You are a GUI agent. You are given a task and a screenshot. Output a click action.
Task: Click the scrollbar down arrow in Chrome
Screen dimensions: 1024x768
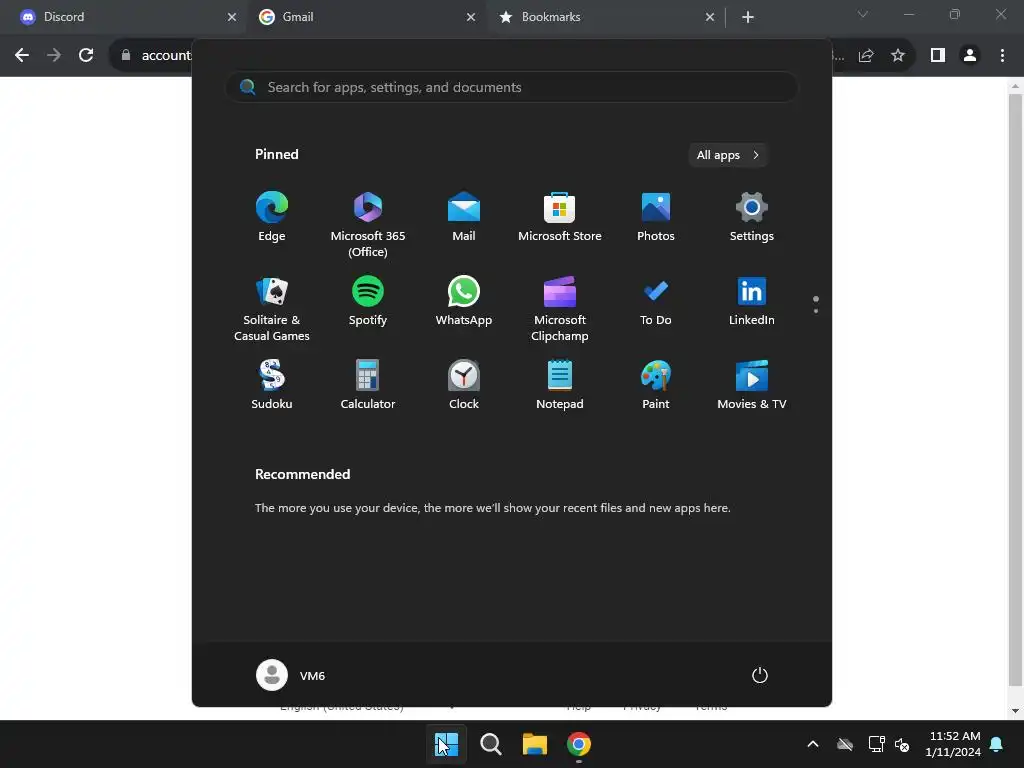point(1015,711)
